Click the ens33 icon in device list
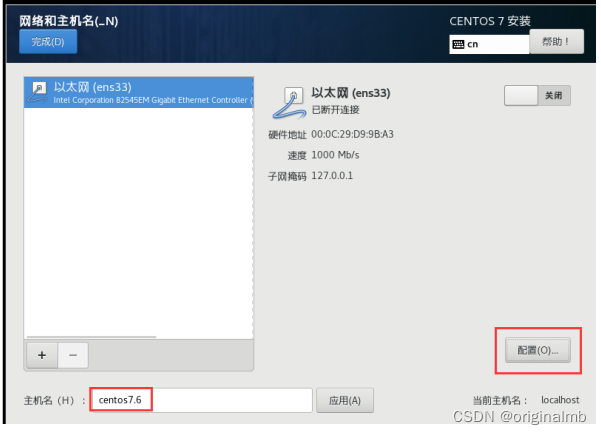 pos(38,92)
